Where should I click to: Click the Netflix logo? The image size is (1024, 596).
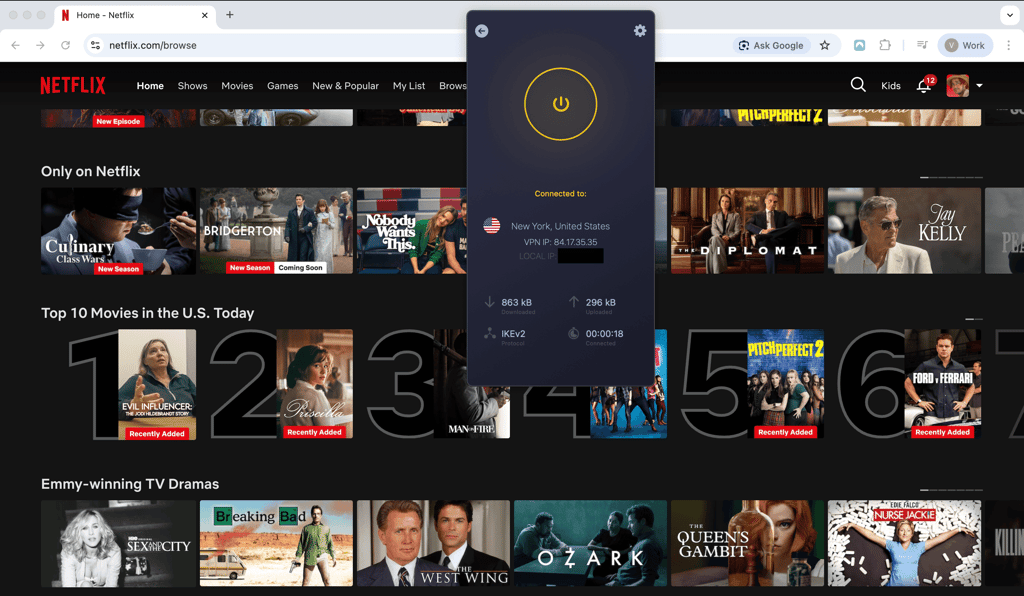(x=73, y=86)
